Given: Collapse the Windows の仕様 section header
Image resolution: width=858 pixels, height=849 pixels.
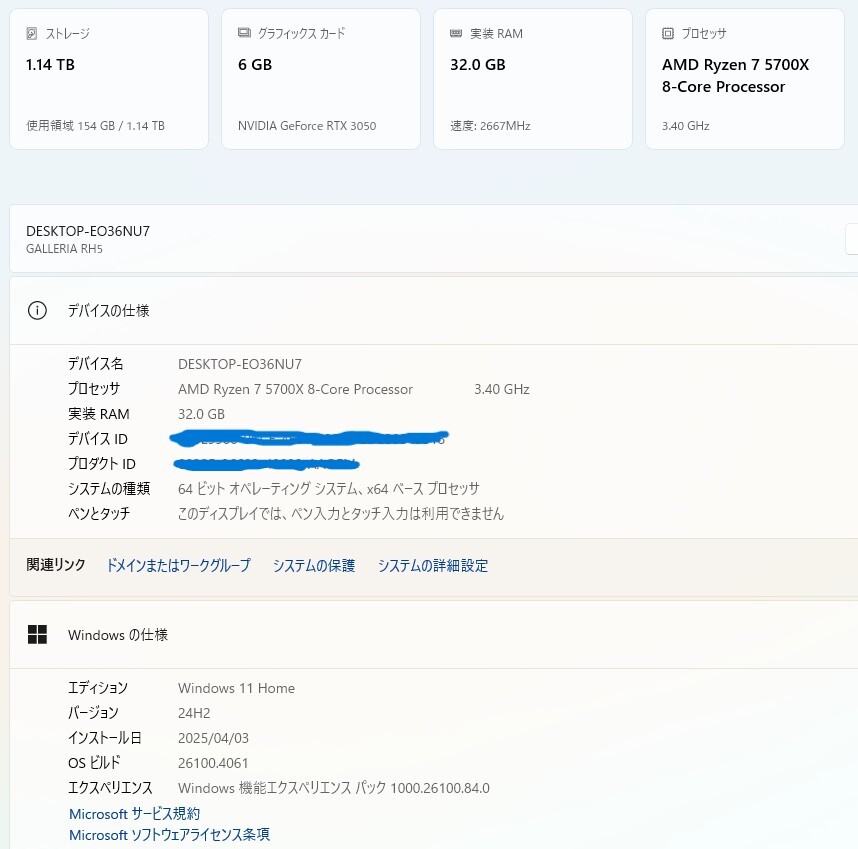Looking at the screenshot, I should click(434, 635).
